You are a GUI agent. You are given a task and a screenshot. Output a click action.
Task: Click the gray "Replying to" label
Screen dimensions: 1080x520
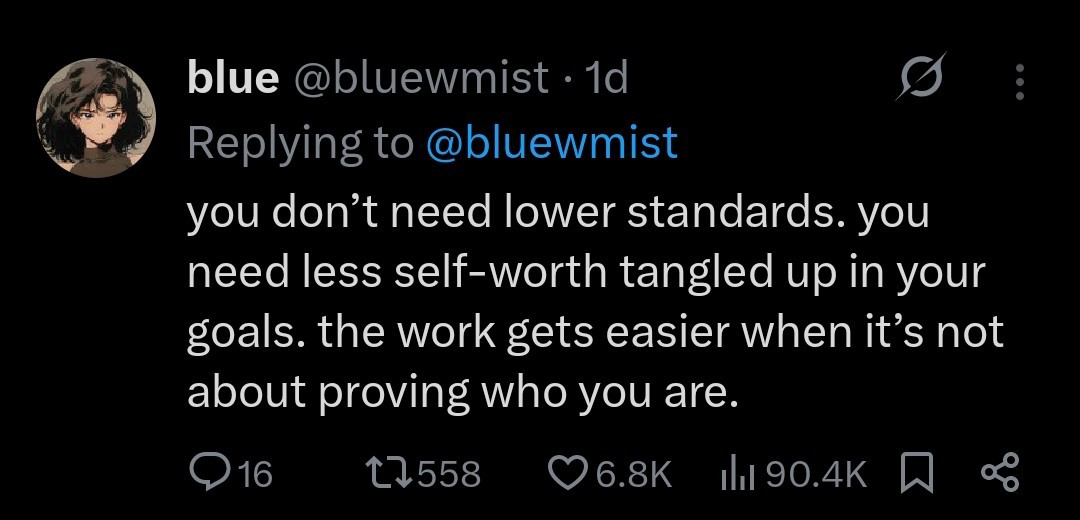click(x=300, y=143)
